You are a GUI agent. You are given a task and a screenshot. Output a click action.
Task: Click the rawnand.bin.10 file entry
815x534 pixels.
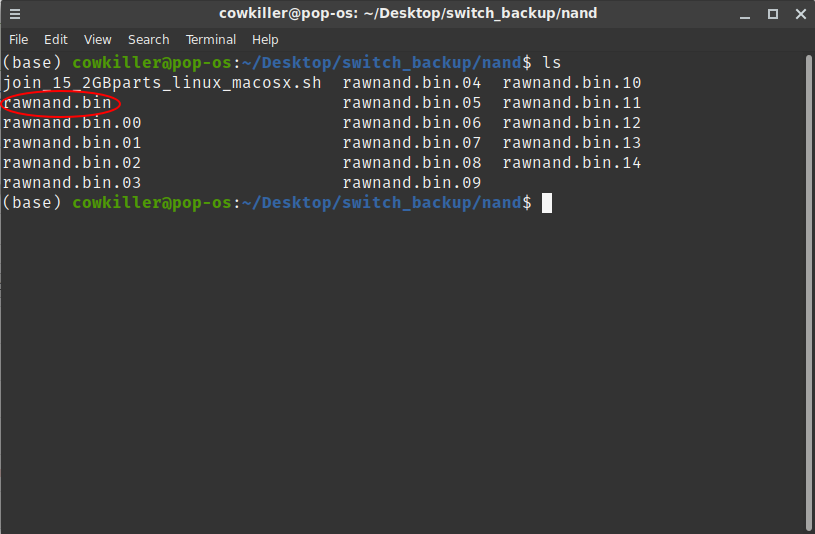pyautogui.click(x=571, y=83)
